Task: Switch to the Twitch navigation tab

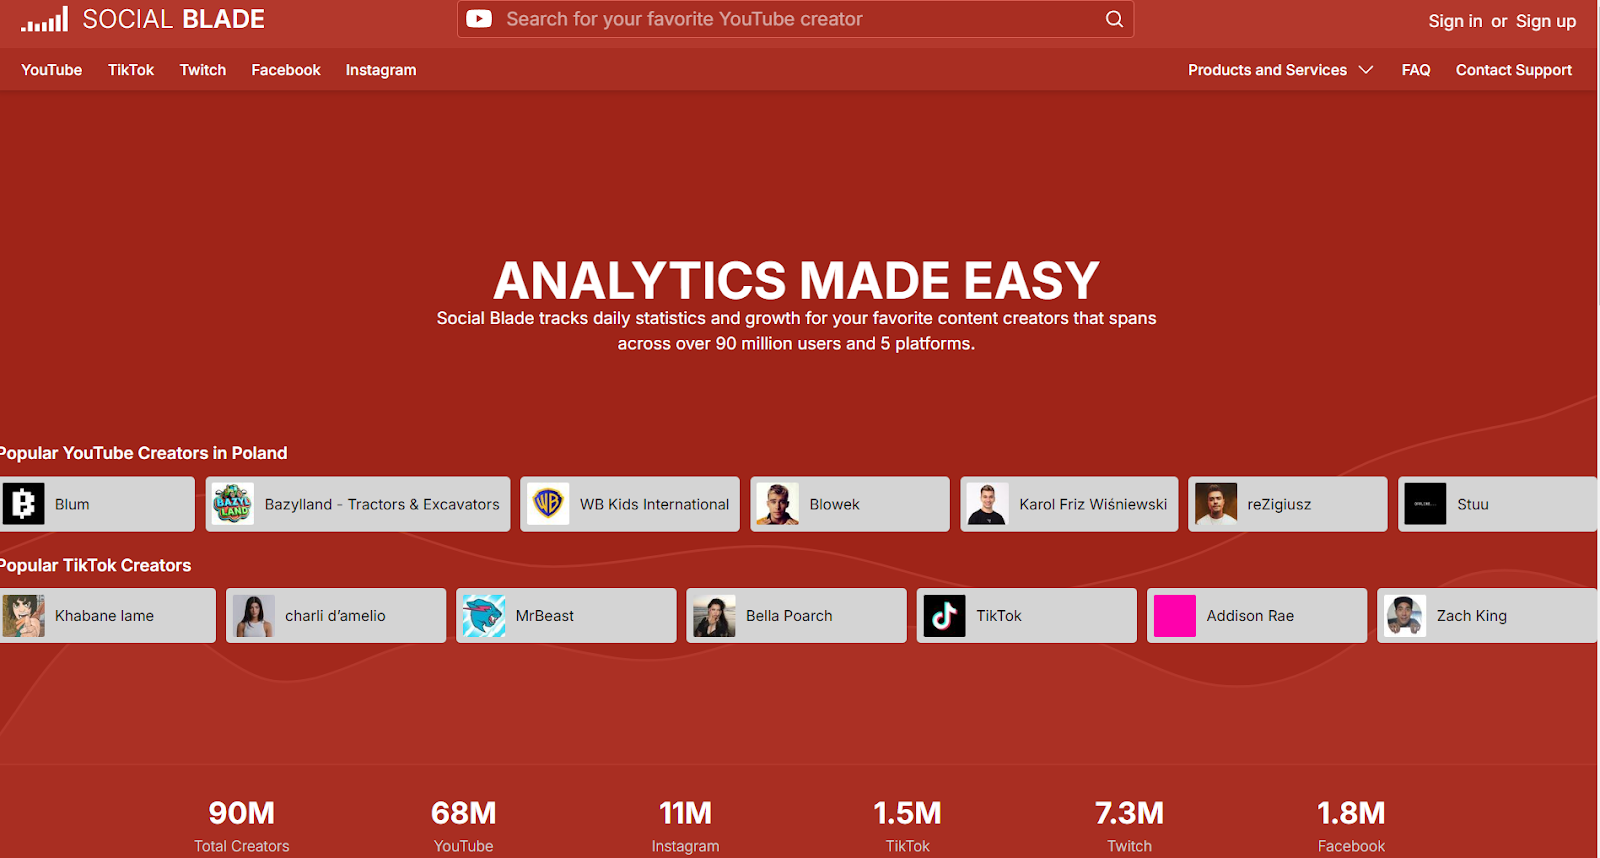Action: coord(203,70)
